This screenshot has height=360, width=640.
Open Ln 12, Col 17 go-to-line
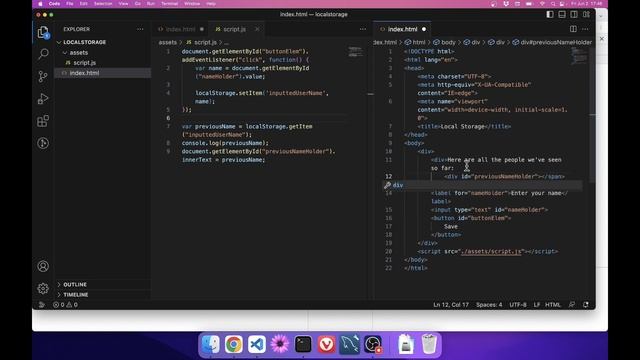451,304
